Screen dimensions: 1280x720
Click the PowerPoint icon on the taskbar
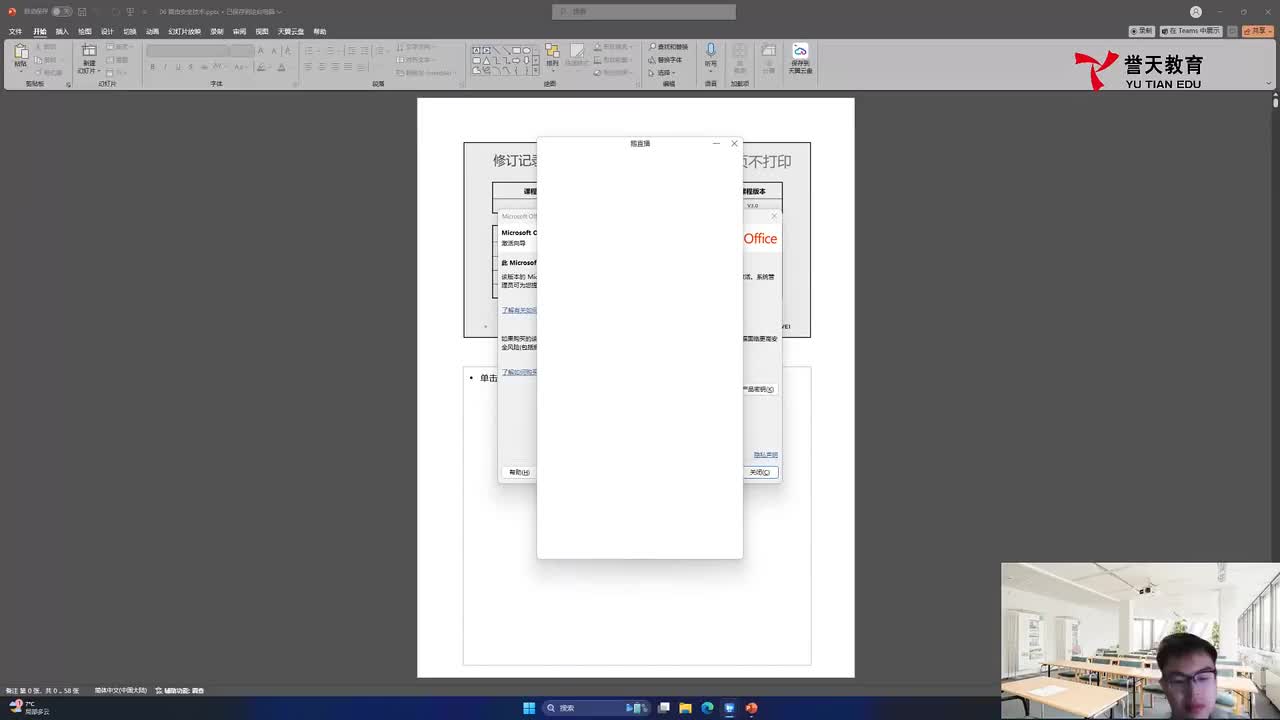pos(751,708)
